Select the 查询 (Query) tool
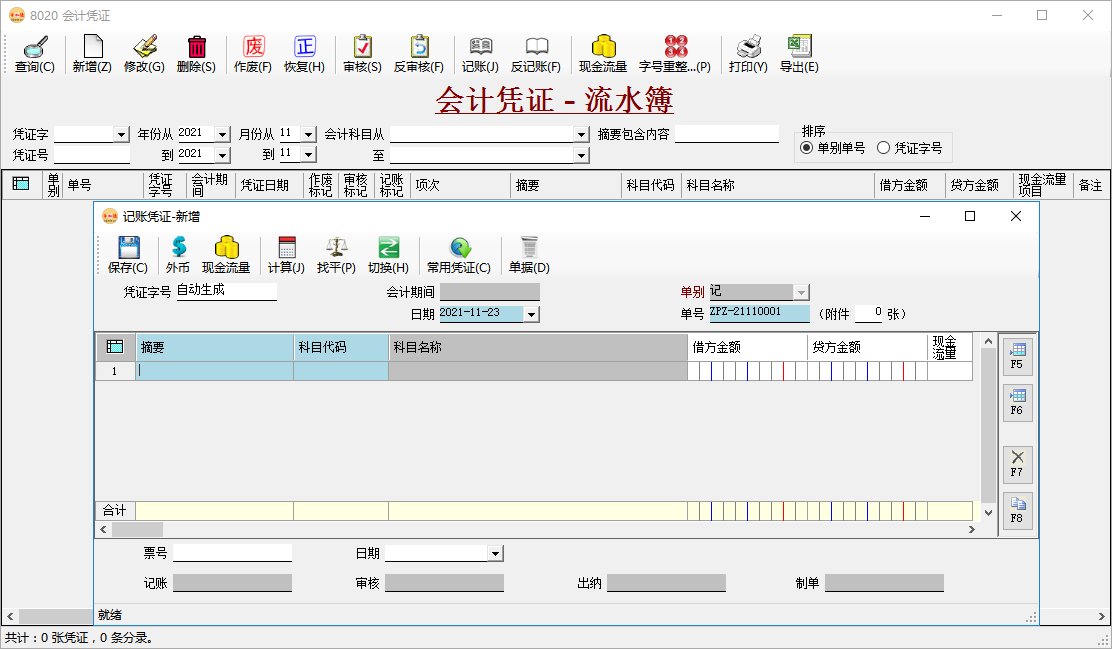 33,53
